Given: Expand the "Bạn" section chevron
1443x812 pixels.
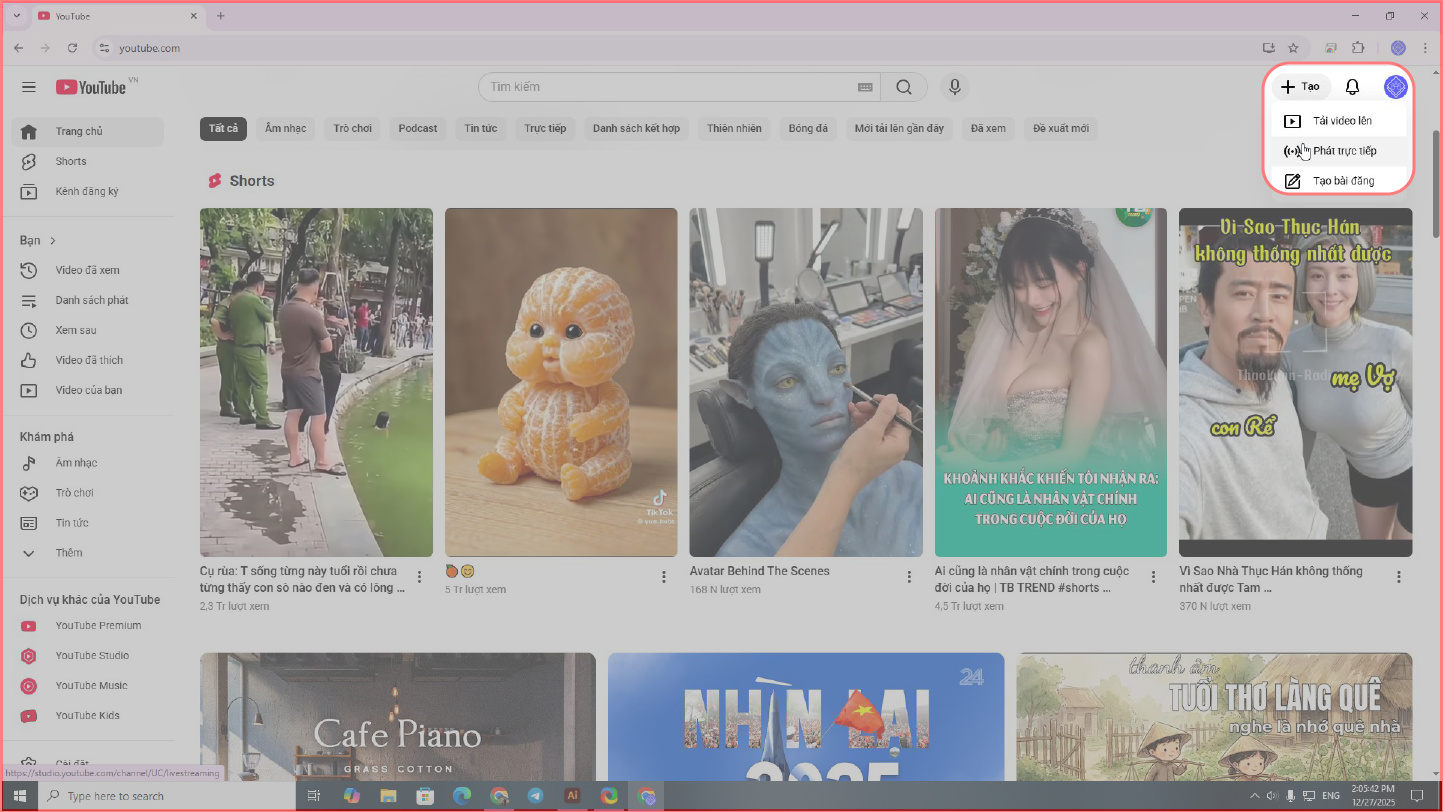Looking at the screenshot, I should pyautogui.click(x=53, y=241).
